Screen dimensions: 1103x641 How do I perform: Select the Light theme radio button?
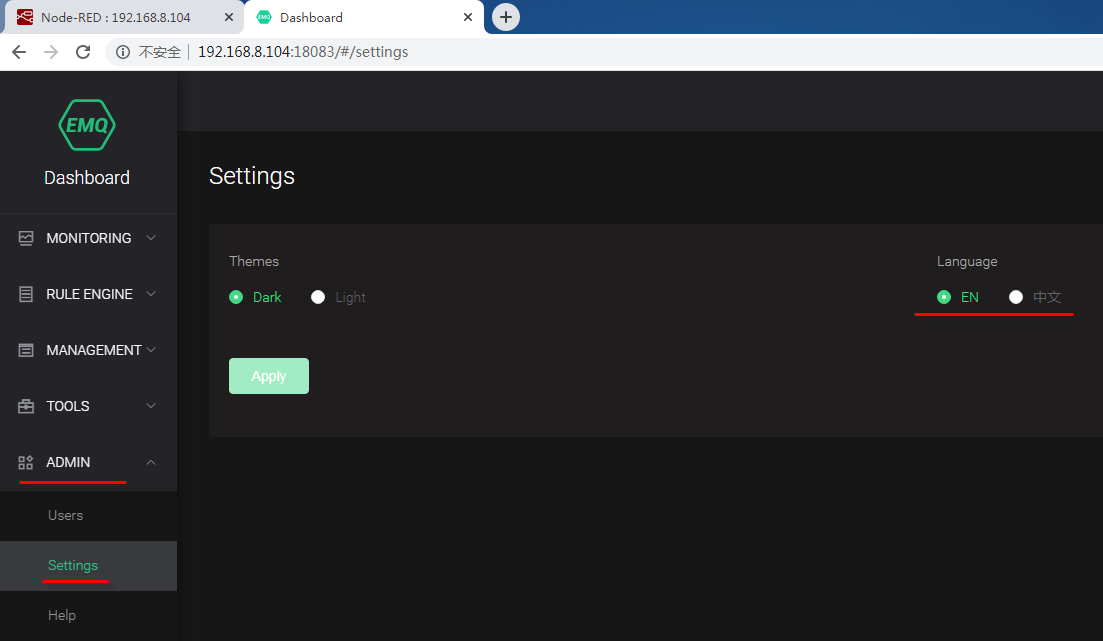[x=318, y=297]
